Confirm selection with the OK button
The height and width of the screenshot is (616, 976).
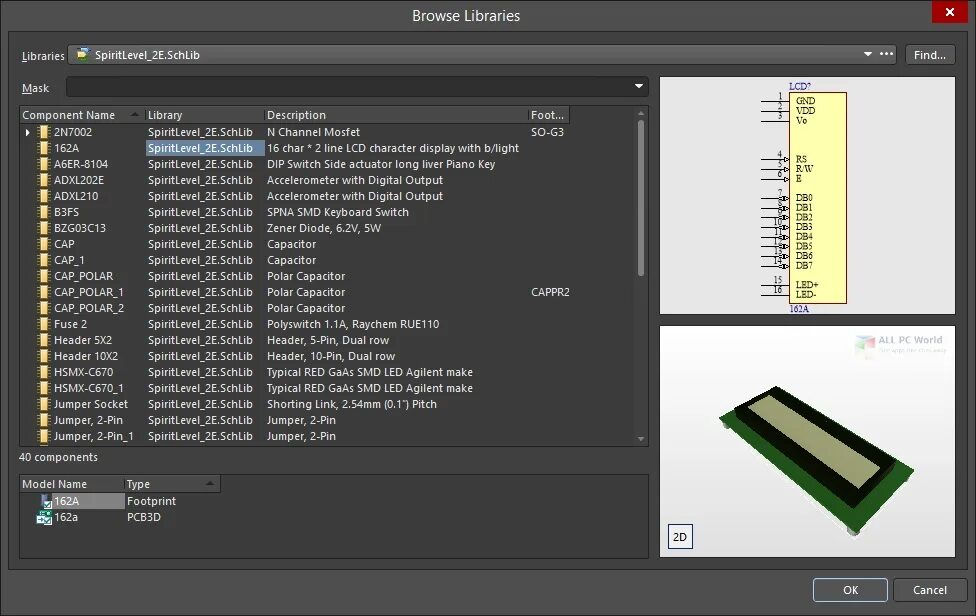849,590
